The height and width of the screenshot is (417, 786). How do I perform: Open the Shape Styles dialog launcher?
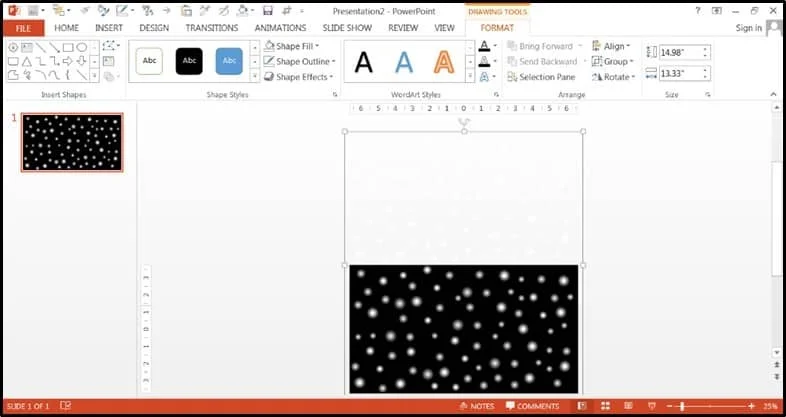pos(335,94)
